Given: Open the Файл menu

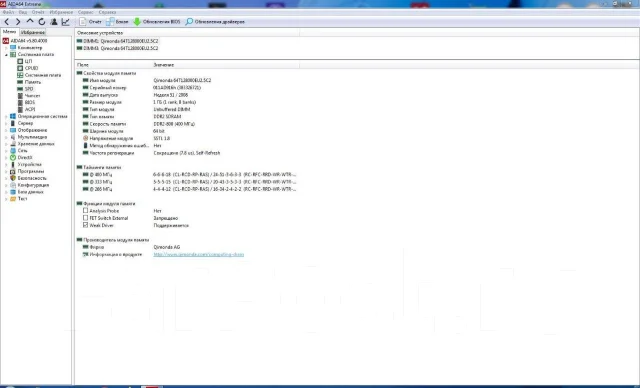Looking at the screenshot, I should tap(8, 12).
